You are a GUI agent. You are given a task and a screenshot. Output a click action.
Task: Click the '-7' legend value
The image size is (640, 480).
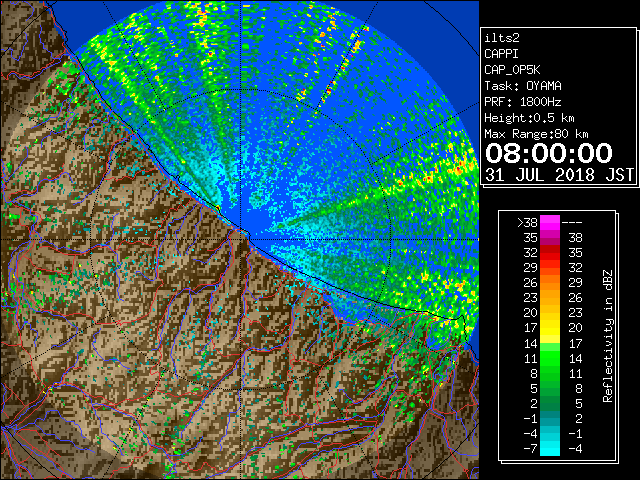pyautogui.click(x=530, y=449)
